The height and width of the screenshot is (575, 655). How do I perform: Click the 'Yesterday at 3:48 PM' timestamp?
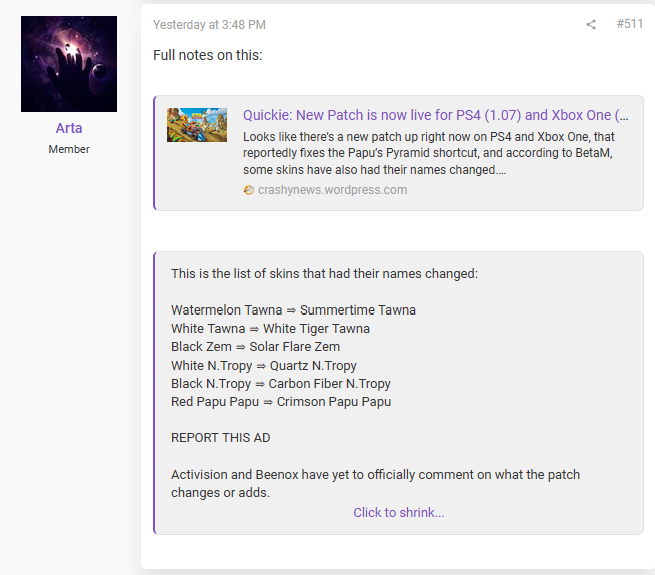pos(209,25)
